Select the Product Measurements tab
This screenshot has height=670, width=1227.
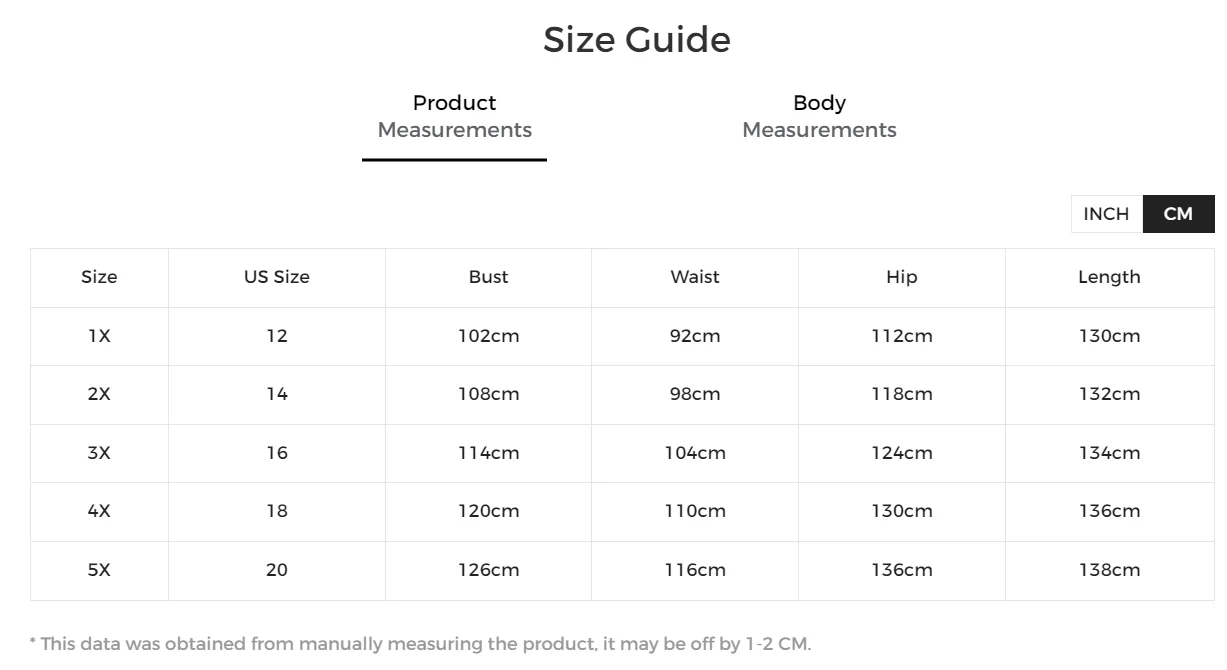point(454,117)
